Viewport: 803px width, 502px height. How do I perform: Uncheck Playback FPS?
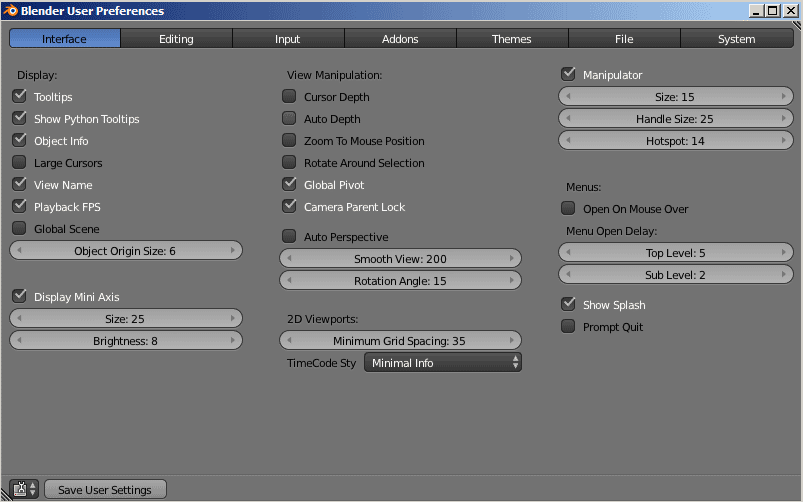pos(19,206)
